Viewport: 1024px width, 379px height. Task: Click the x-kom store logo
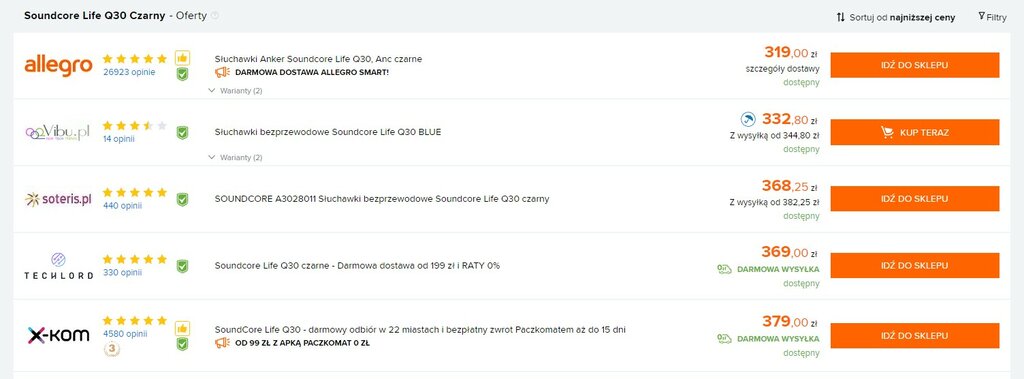pyautogui.click(x=58, y=335)
